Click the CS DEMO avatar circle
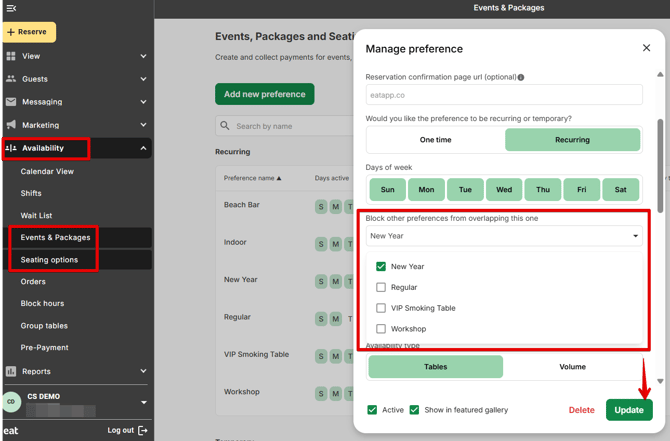670x441 pixels. 12,402
